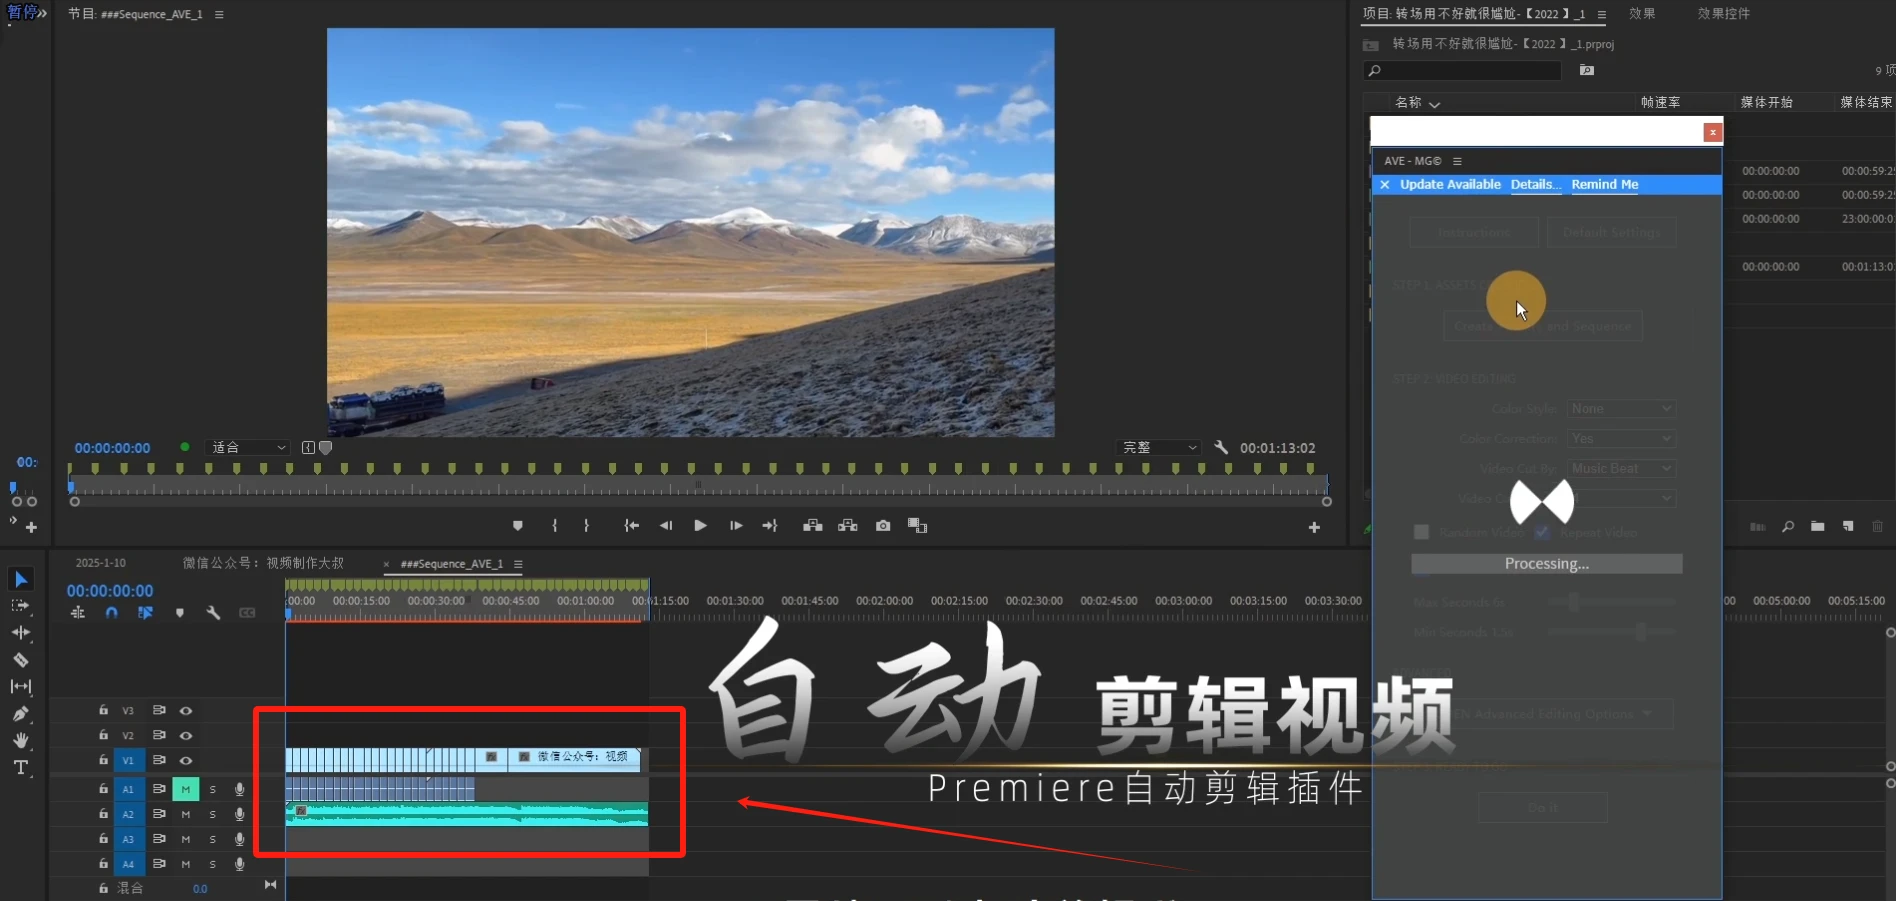Viewport: 1896px width, 901px height.
Task: Add marker in the timeline header
Action: click(x=180, y=613)
